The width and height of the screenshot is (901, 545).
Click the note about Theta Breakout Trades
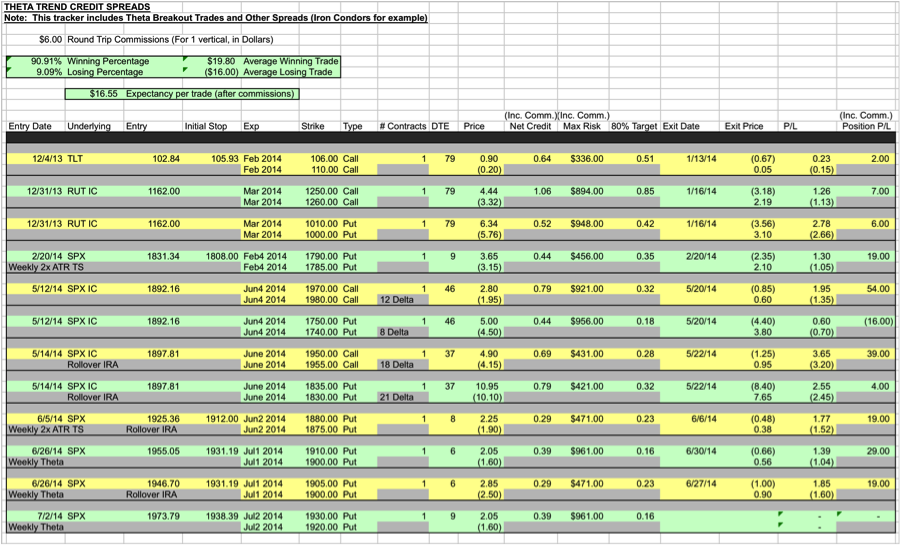(x=215, y=18)
